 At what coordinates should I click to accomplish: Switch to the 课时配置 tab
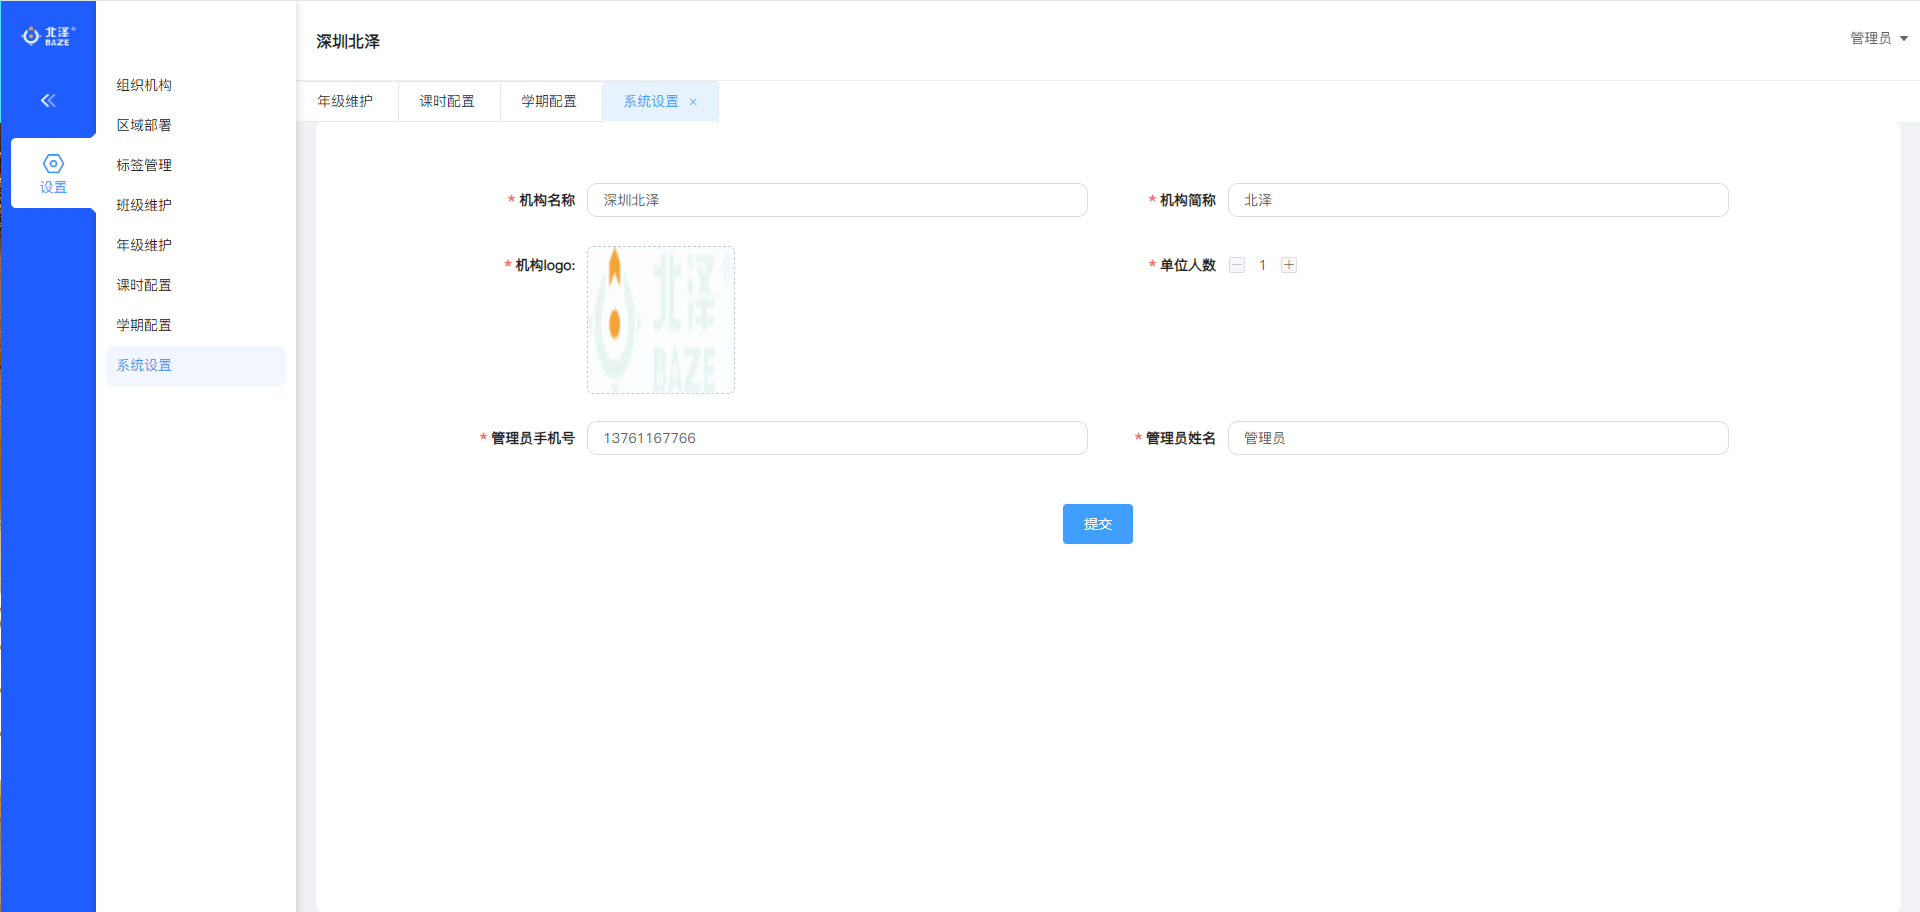[x=447, y=101]
